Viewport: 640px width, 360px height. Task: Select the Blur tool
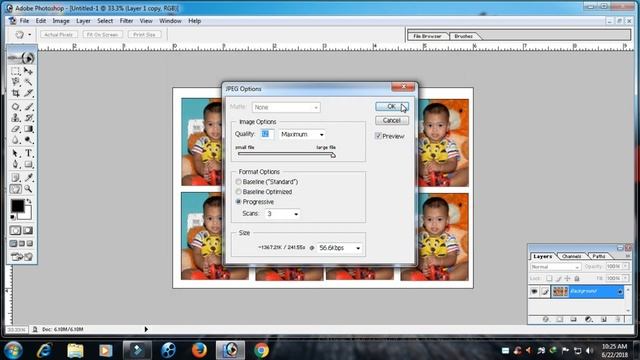pos(16,140)
